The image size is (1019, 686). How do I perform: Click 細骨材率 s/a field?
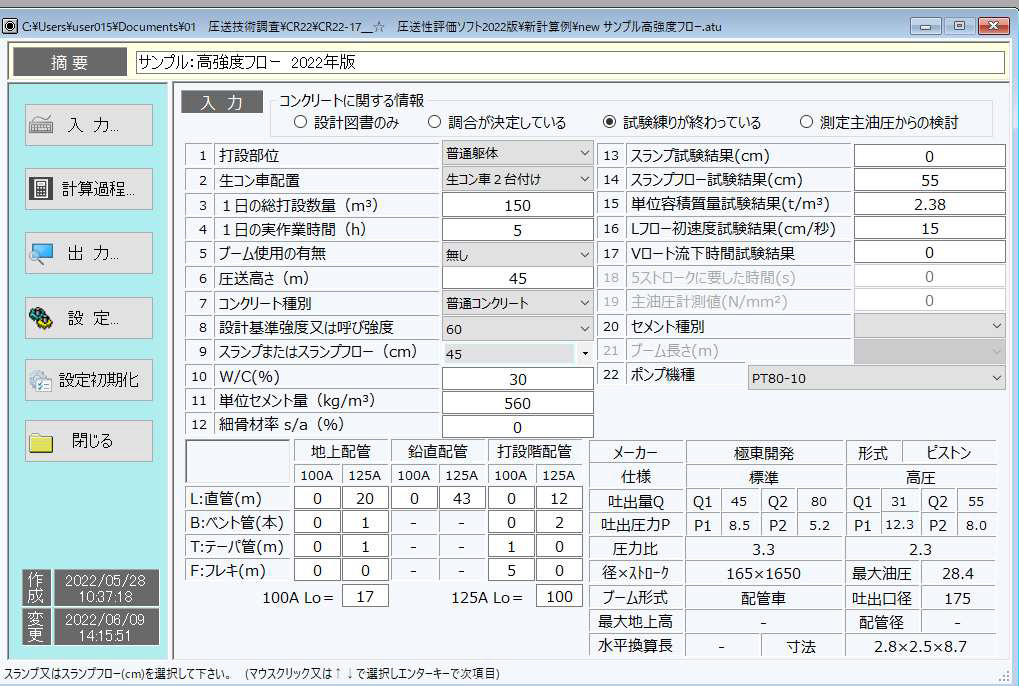517,427
